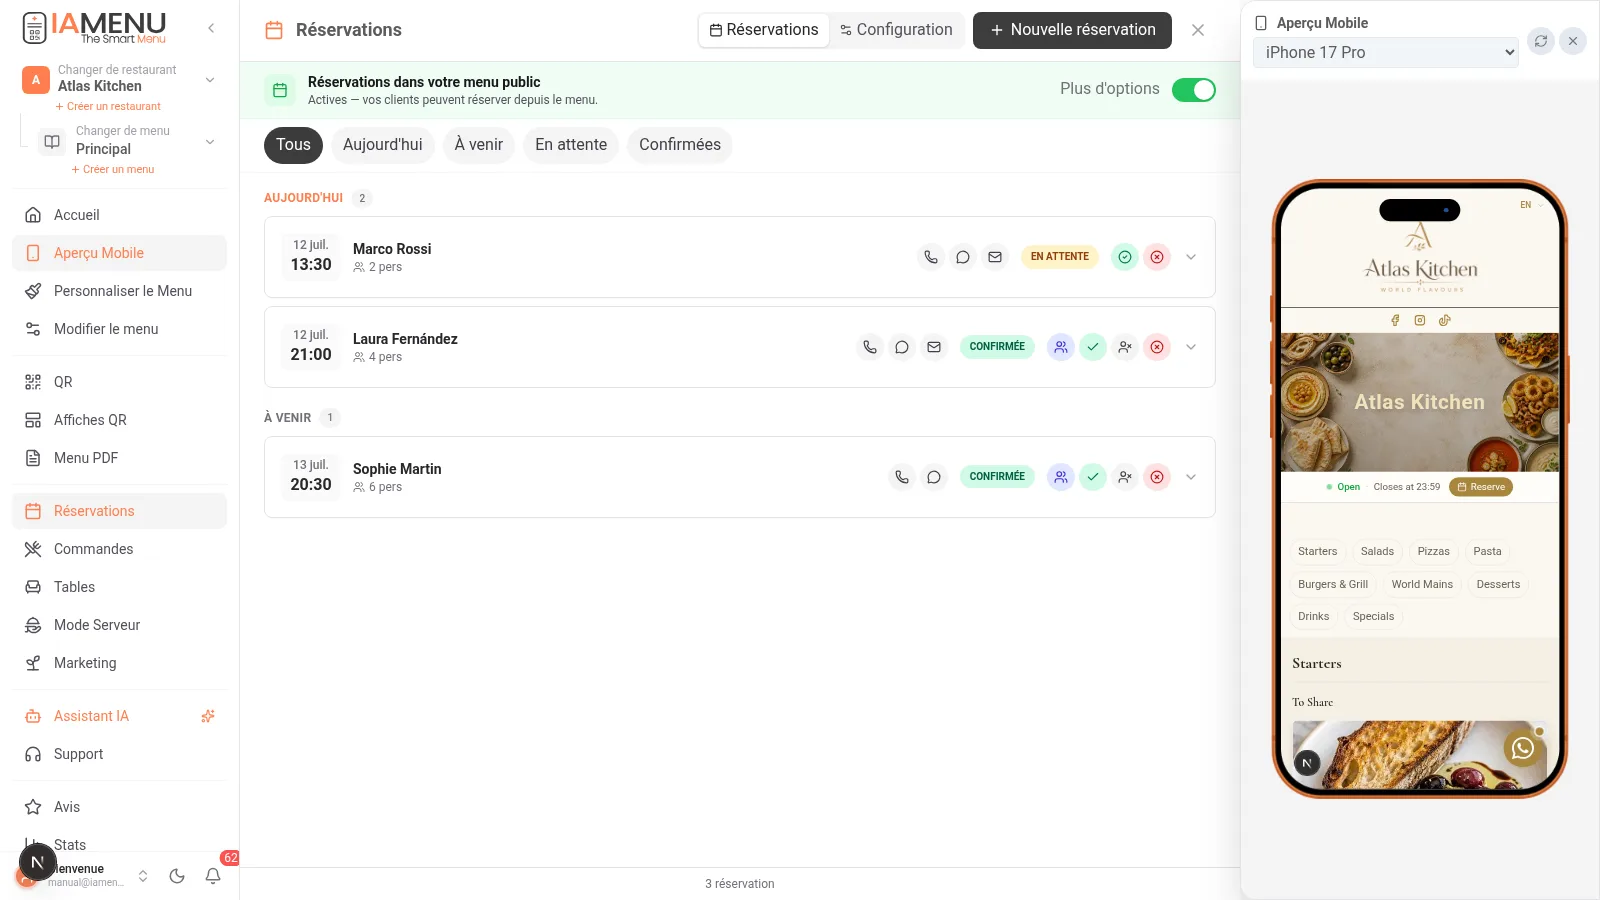Click Créer un menu link
Image resolution: width=1600 pixels, height=900 pixels.
113,169
